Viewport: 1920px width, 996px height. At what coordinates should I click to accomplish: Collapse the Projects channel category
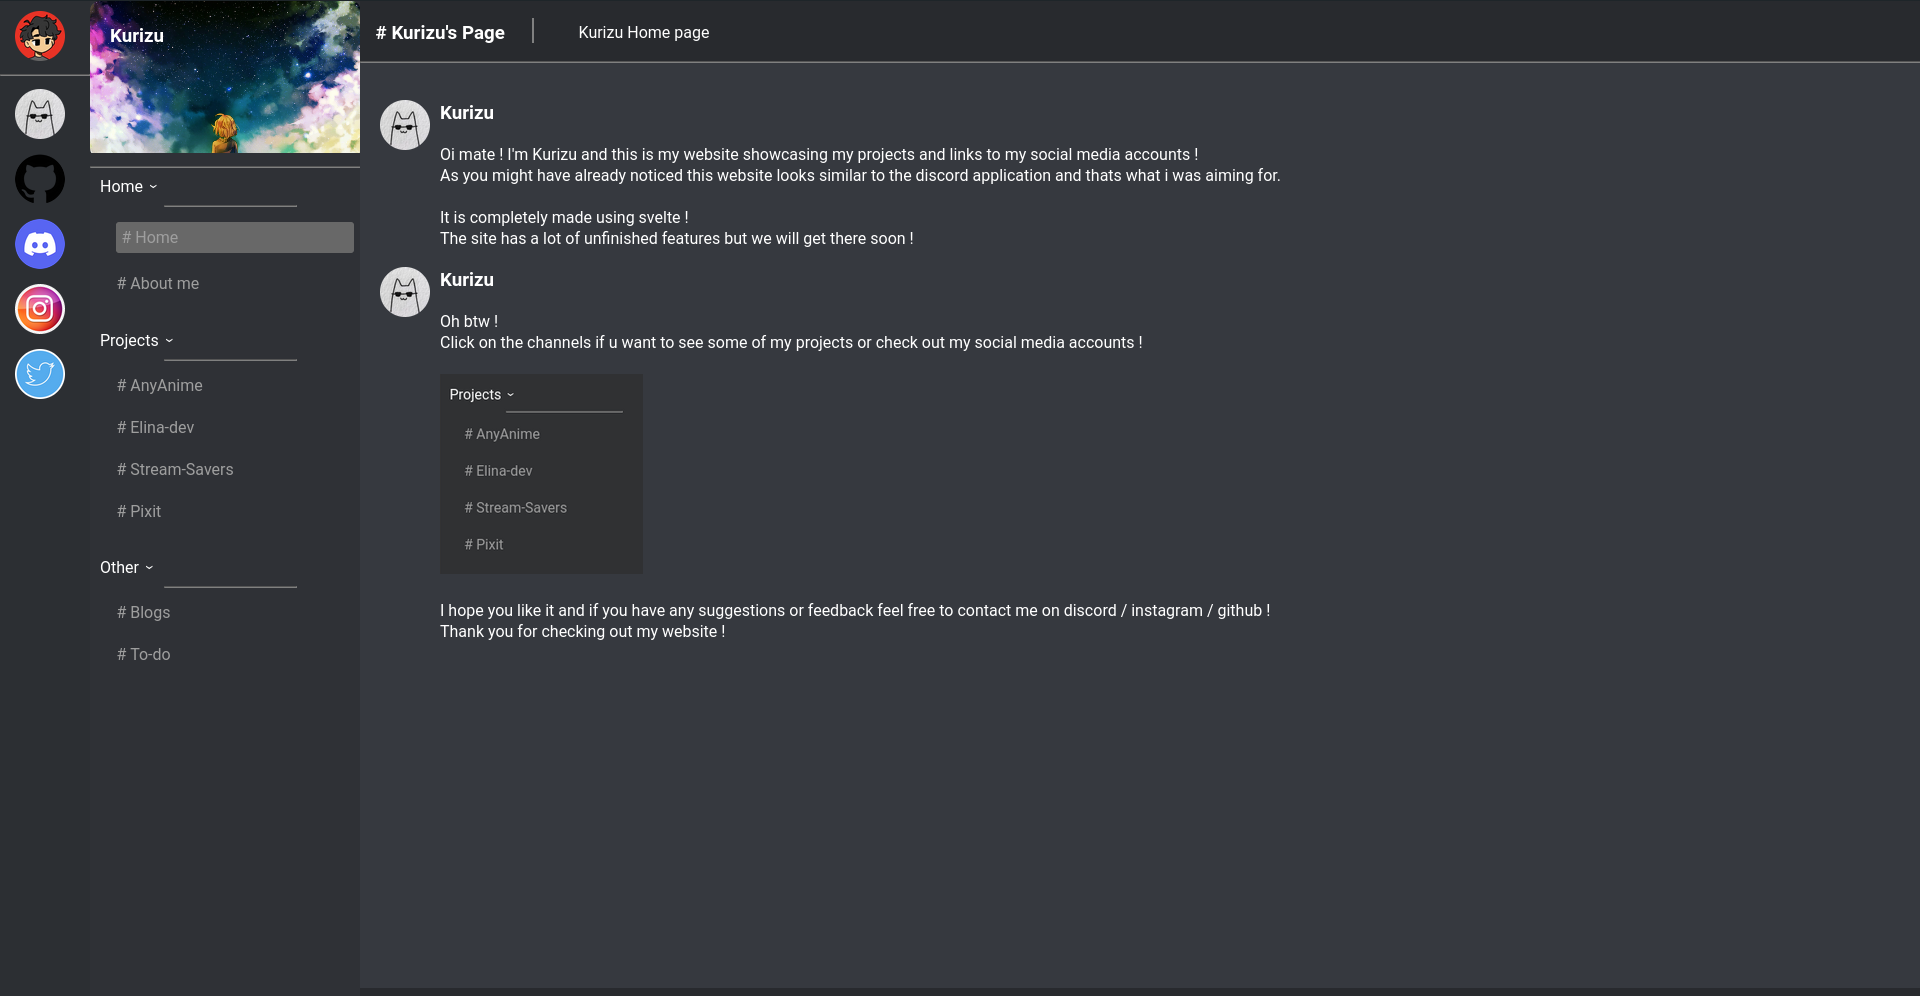pyautogui.click(x=136, y=340)
